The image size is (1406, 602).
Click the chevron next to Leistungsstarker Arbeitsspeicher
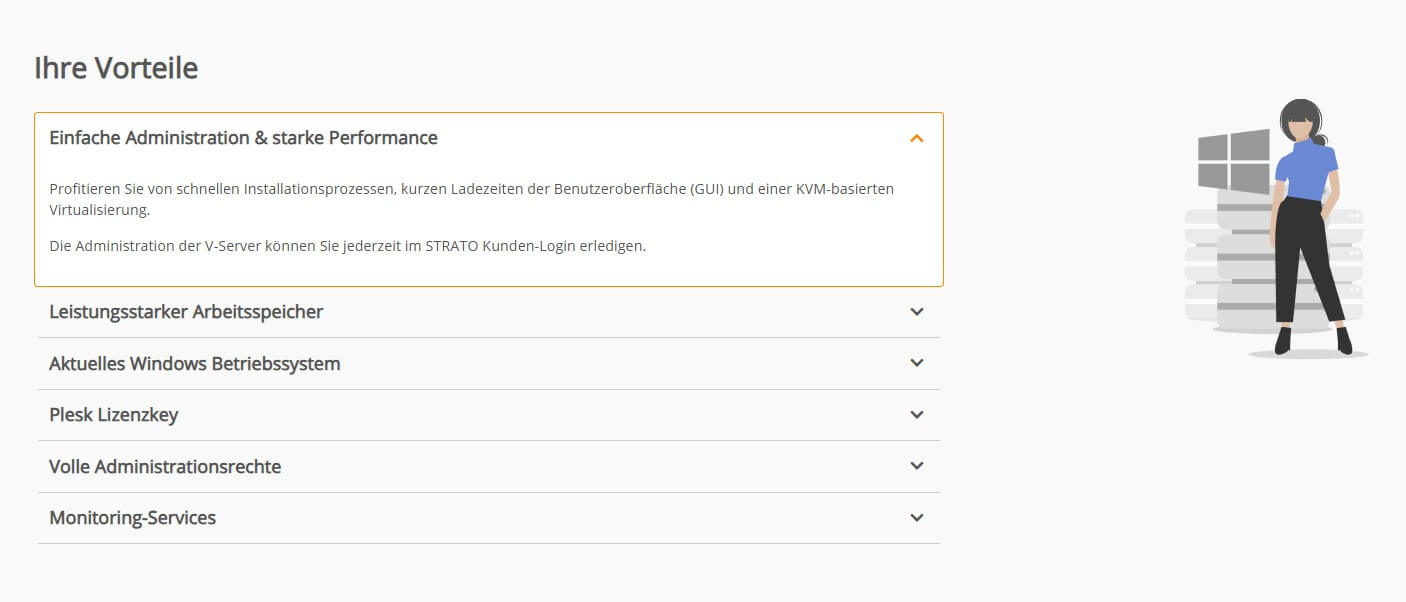[x=916, y=311]
